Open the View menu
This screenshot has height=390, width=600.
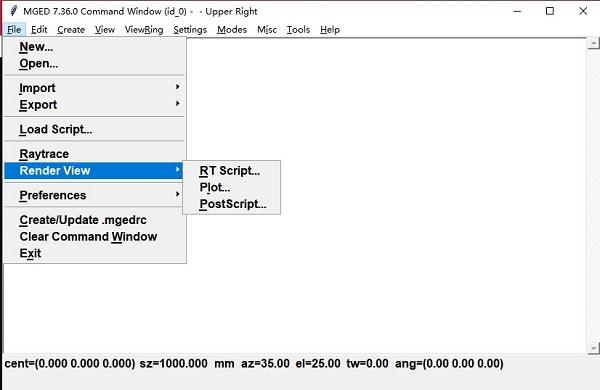click(x=105, y=29)
